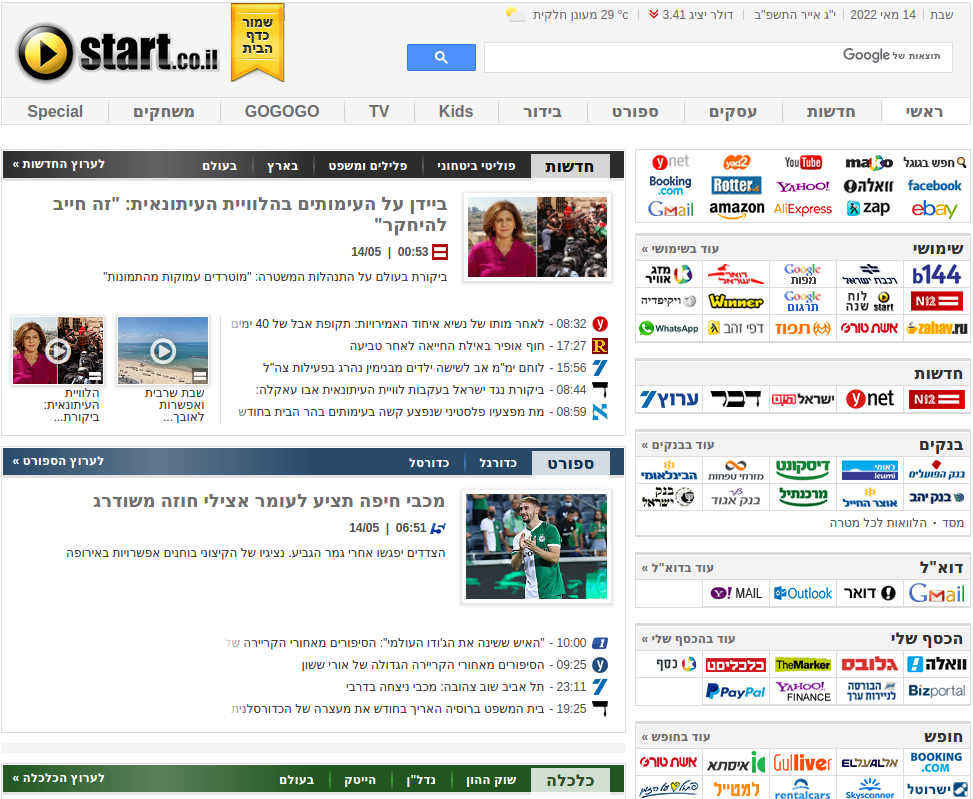This screenshot has width=973, height=799.
Task: Select the GOGOGO nav menu item
Action: click(282, 112)
